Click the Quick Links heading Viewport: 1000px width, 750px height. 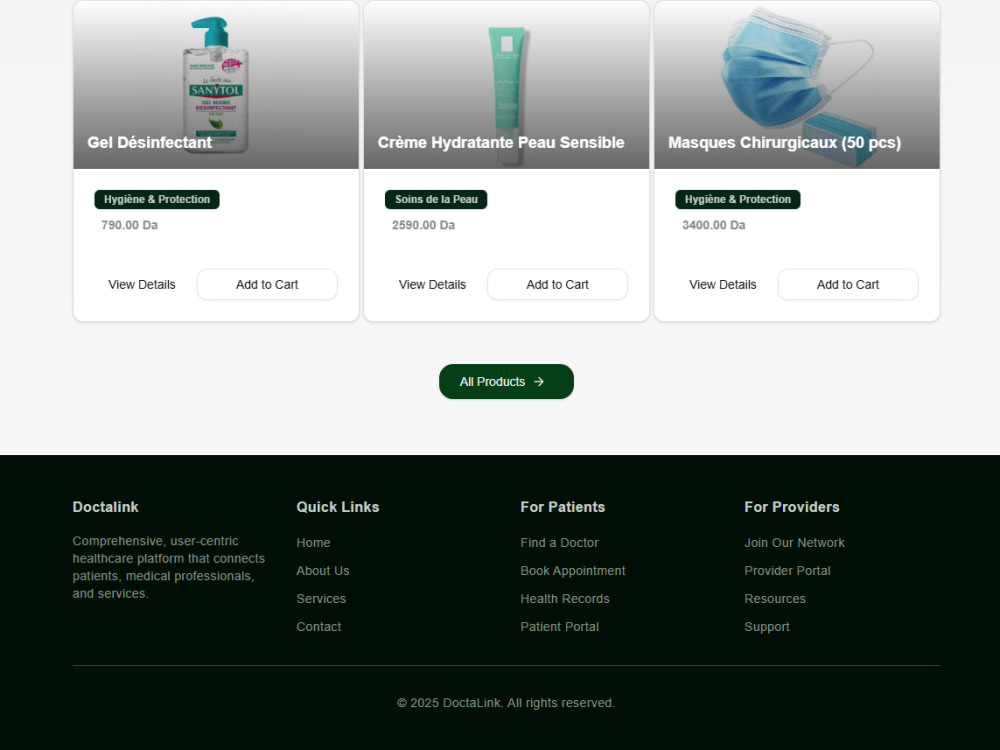pos(338,507)
